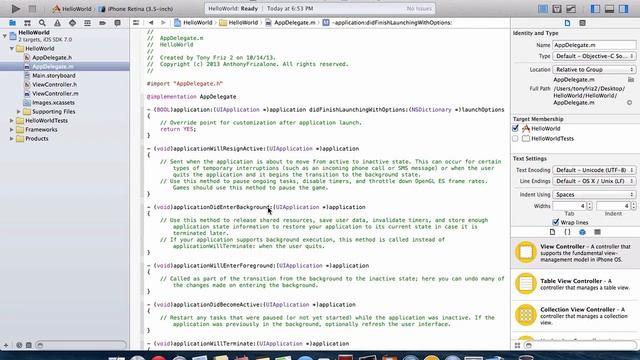Uncheck HelloWorld target membership
This screenshot has width=640, height=360.
[x=515, y=129]
